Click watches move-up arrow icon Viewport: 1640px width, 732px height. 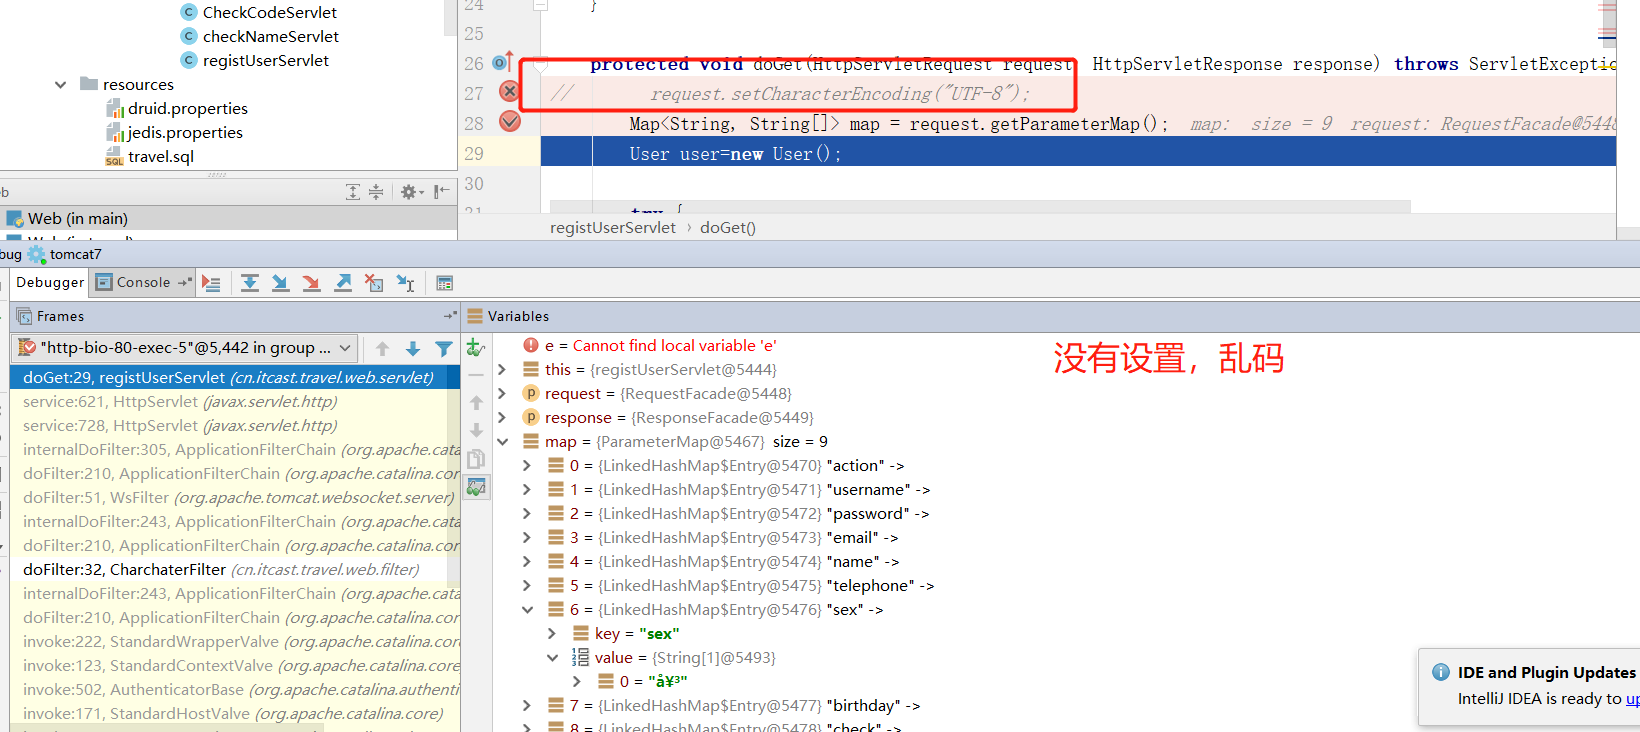tap(476, 402)
